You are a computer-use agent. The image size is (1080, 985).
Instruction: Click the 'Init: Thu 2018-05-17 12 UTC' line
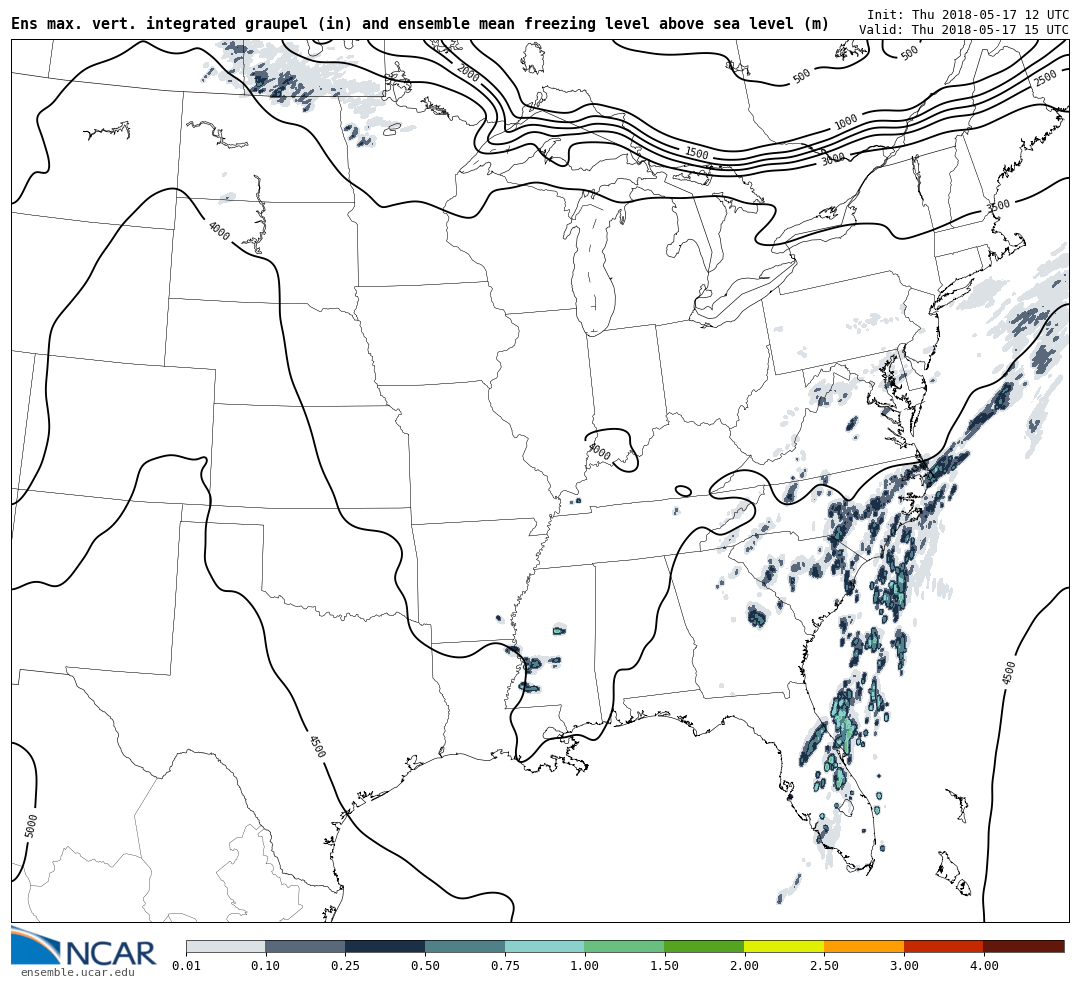pos(968,14)
